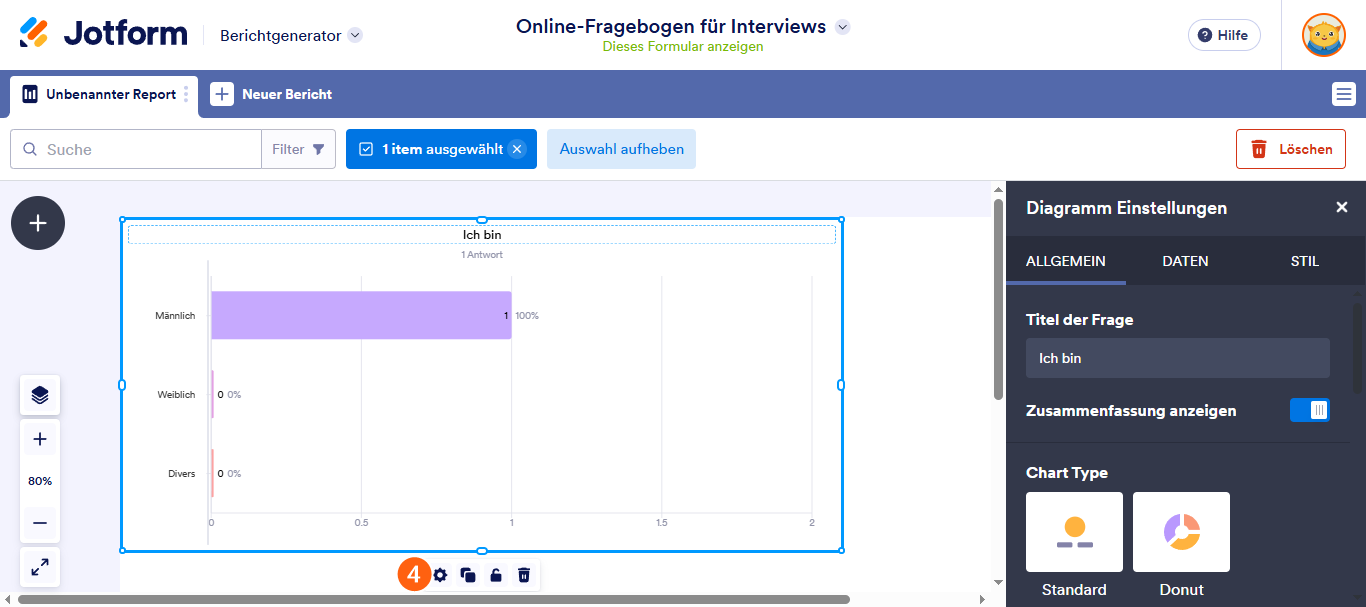
Task: Select the Unbenannter Report tab
Action: [104, 95]
